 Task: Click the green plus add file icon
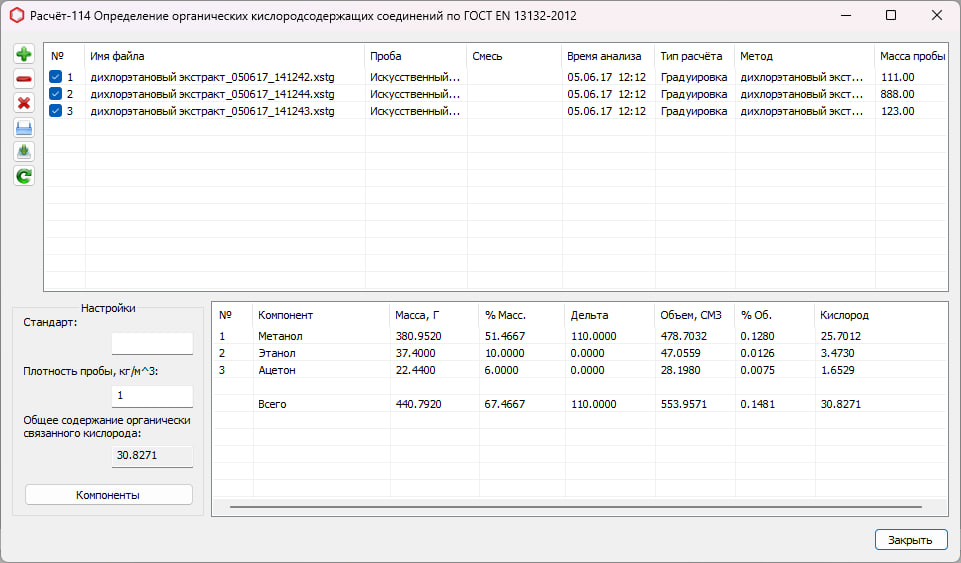tap(24, 54)
